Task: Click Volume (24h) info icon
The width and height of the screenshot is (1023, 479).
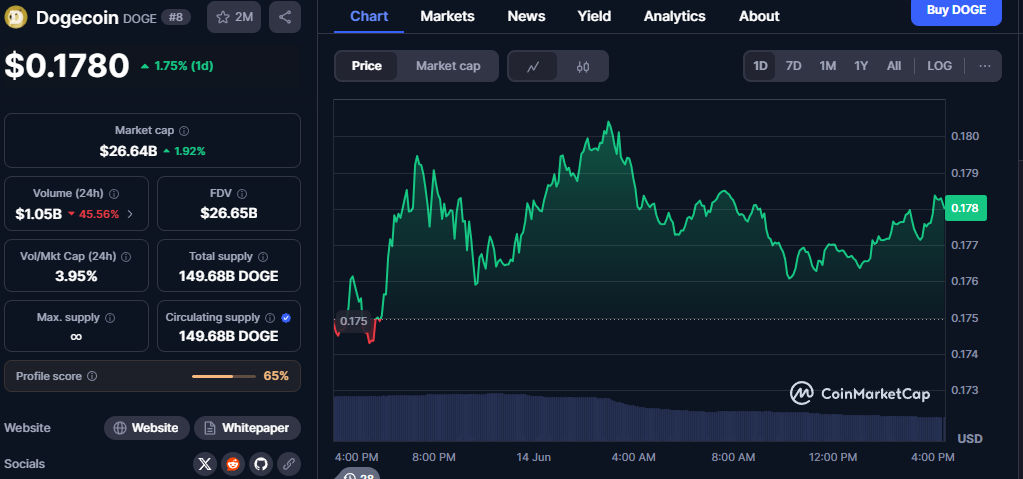Action: [114, 194]
